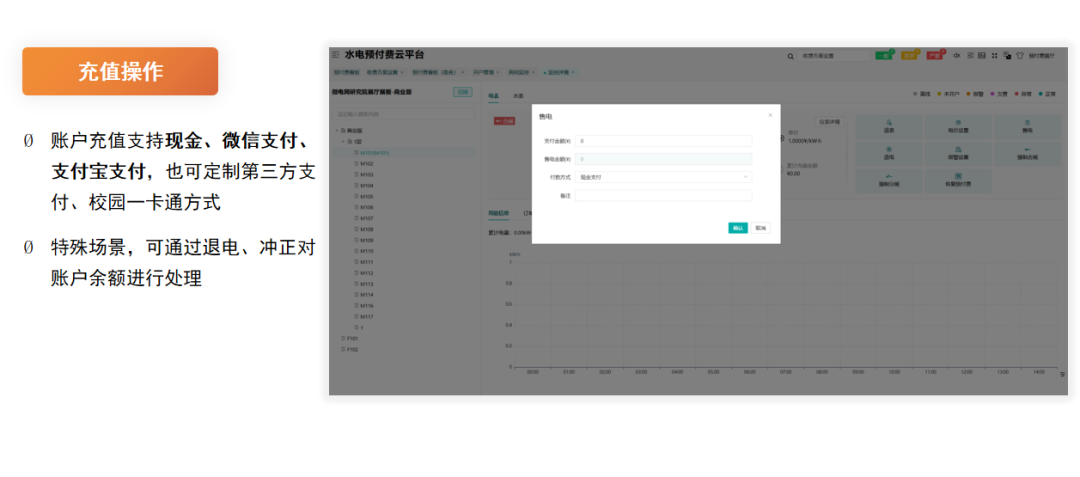Click the 退电 refund action tile
This screenshot has height=477, width=1080.
(x=889, y=153)
